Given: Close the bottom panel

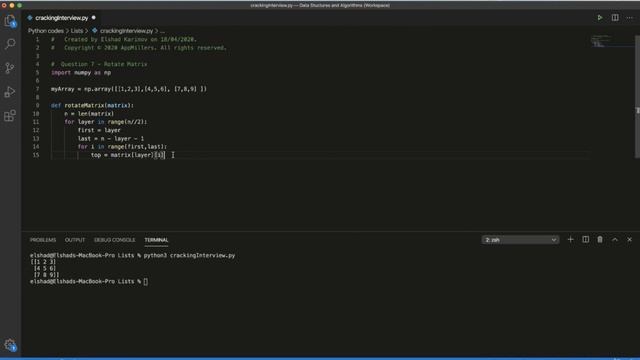Looking at the screenshot, I should tap(629, 240).
